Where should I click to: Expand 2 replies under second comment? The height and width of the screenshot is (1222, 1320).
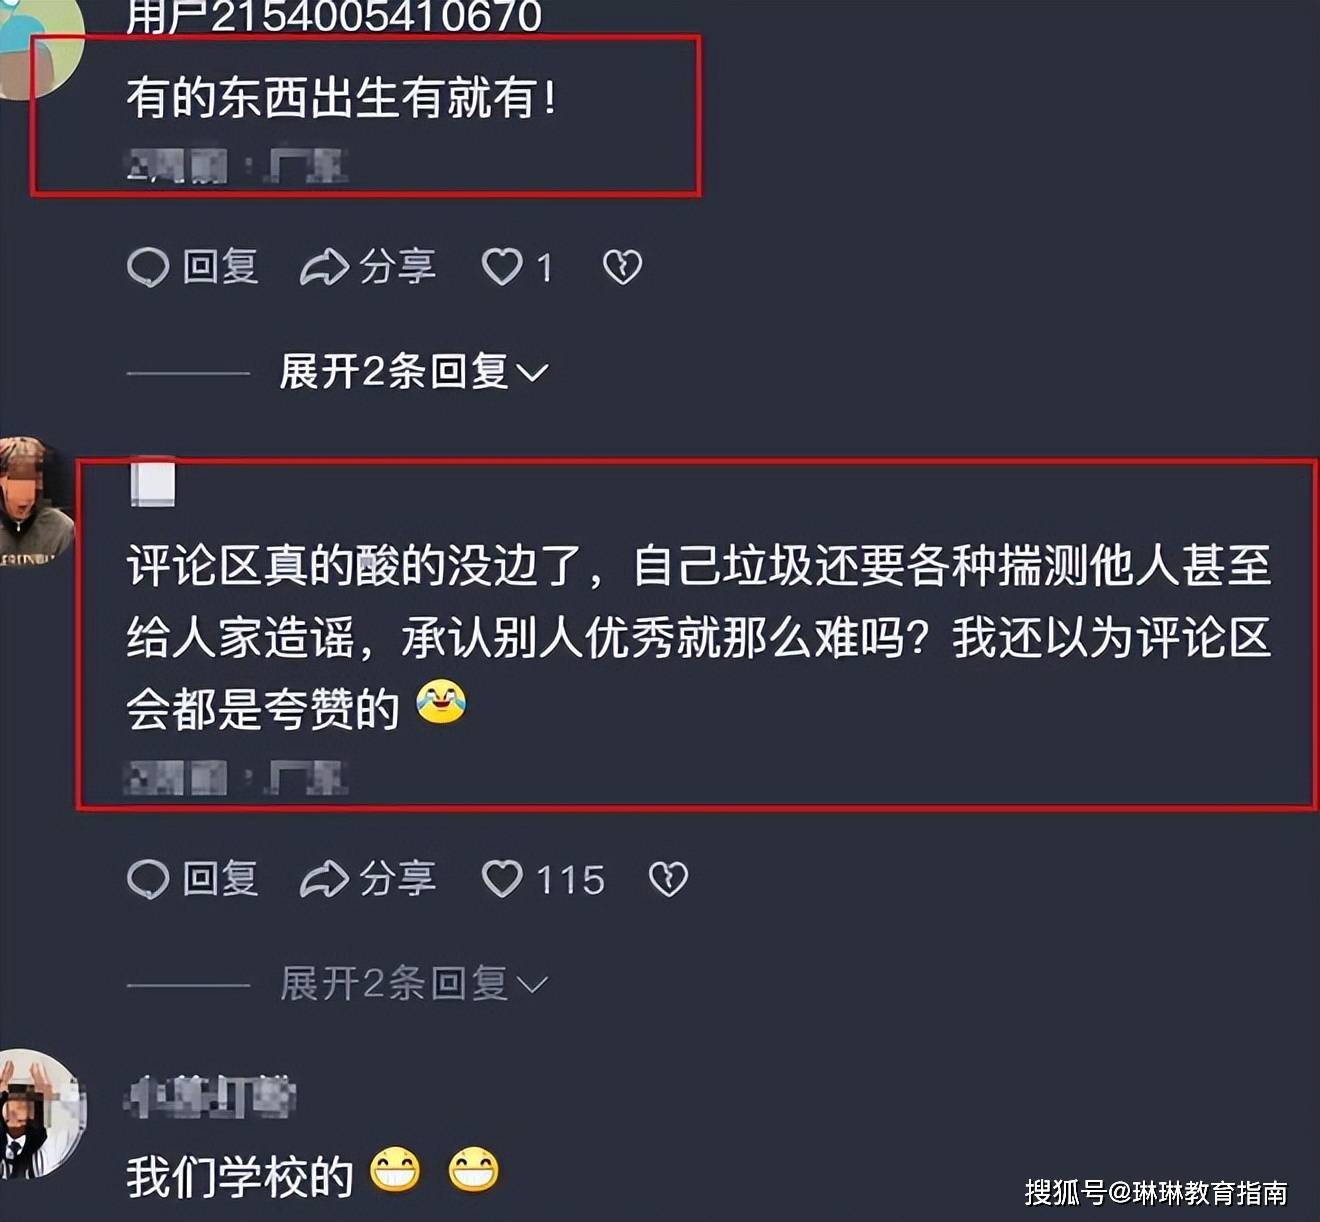click(413, 984)
